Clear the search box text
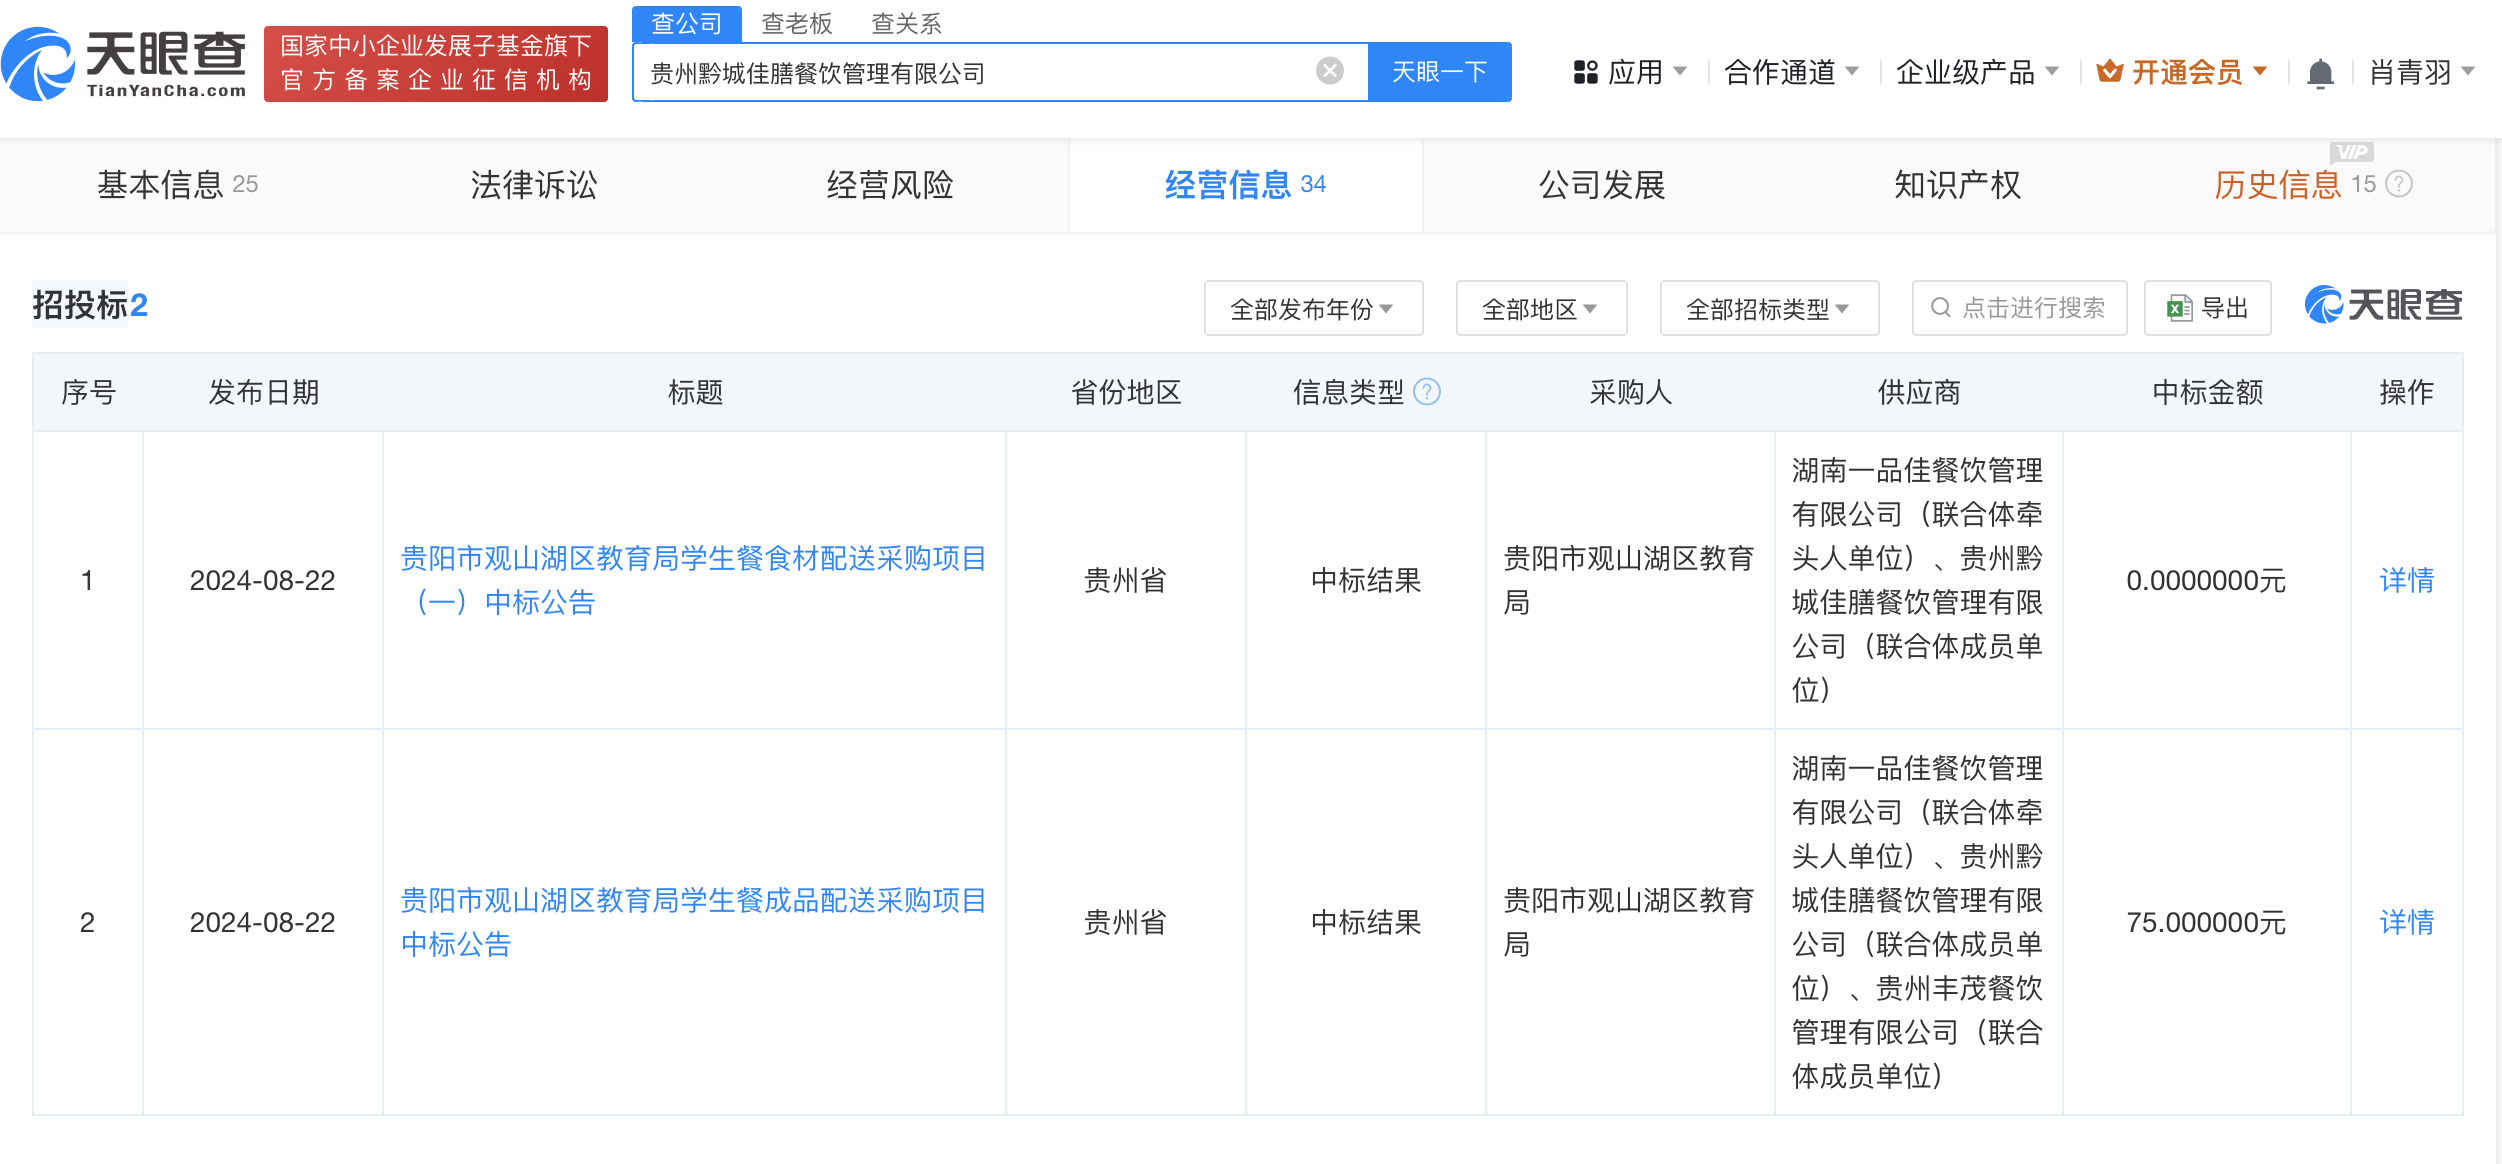 1329,71
